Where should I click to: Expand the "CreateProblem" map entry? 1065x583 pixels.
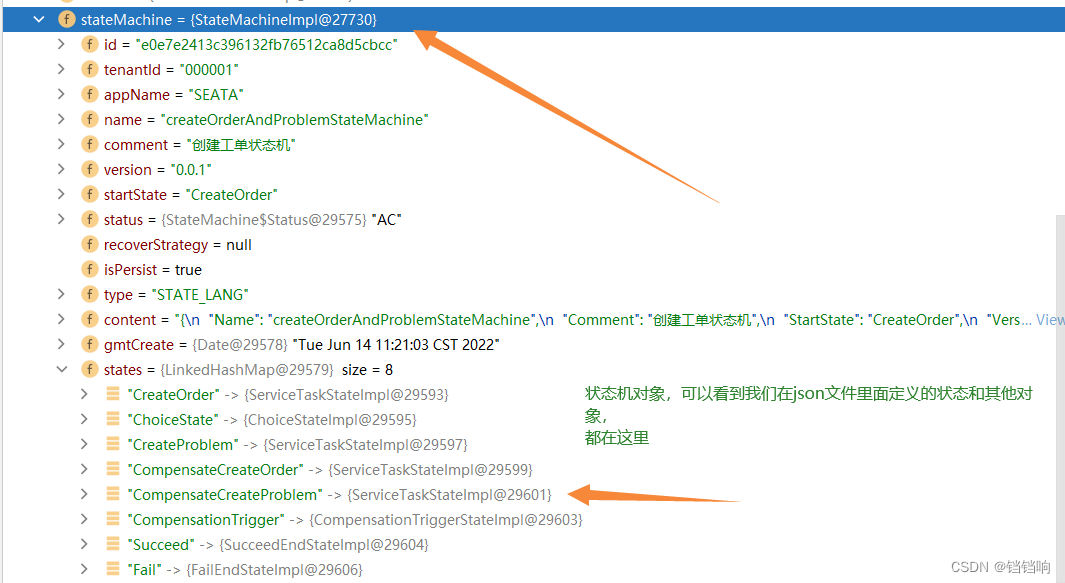pyautogui.click(x=84, y=444)
